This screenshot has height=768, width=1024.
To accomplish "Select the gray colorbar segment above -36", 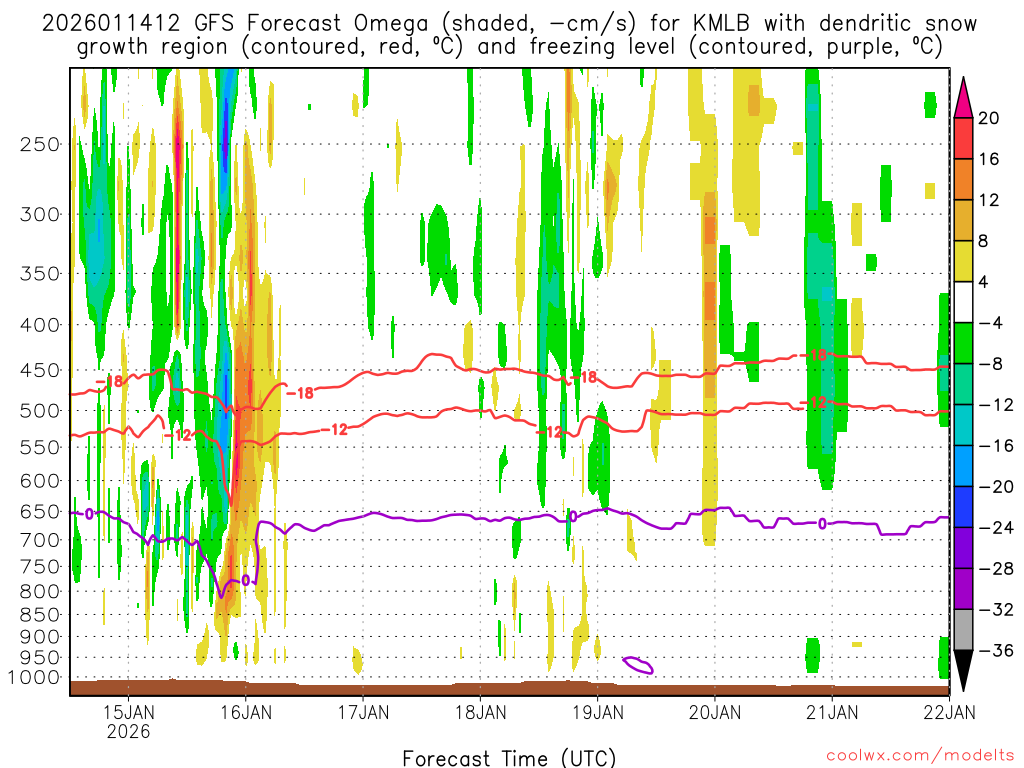I will coord(964,629).
